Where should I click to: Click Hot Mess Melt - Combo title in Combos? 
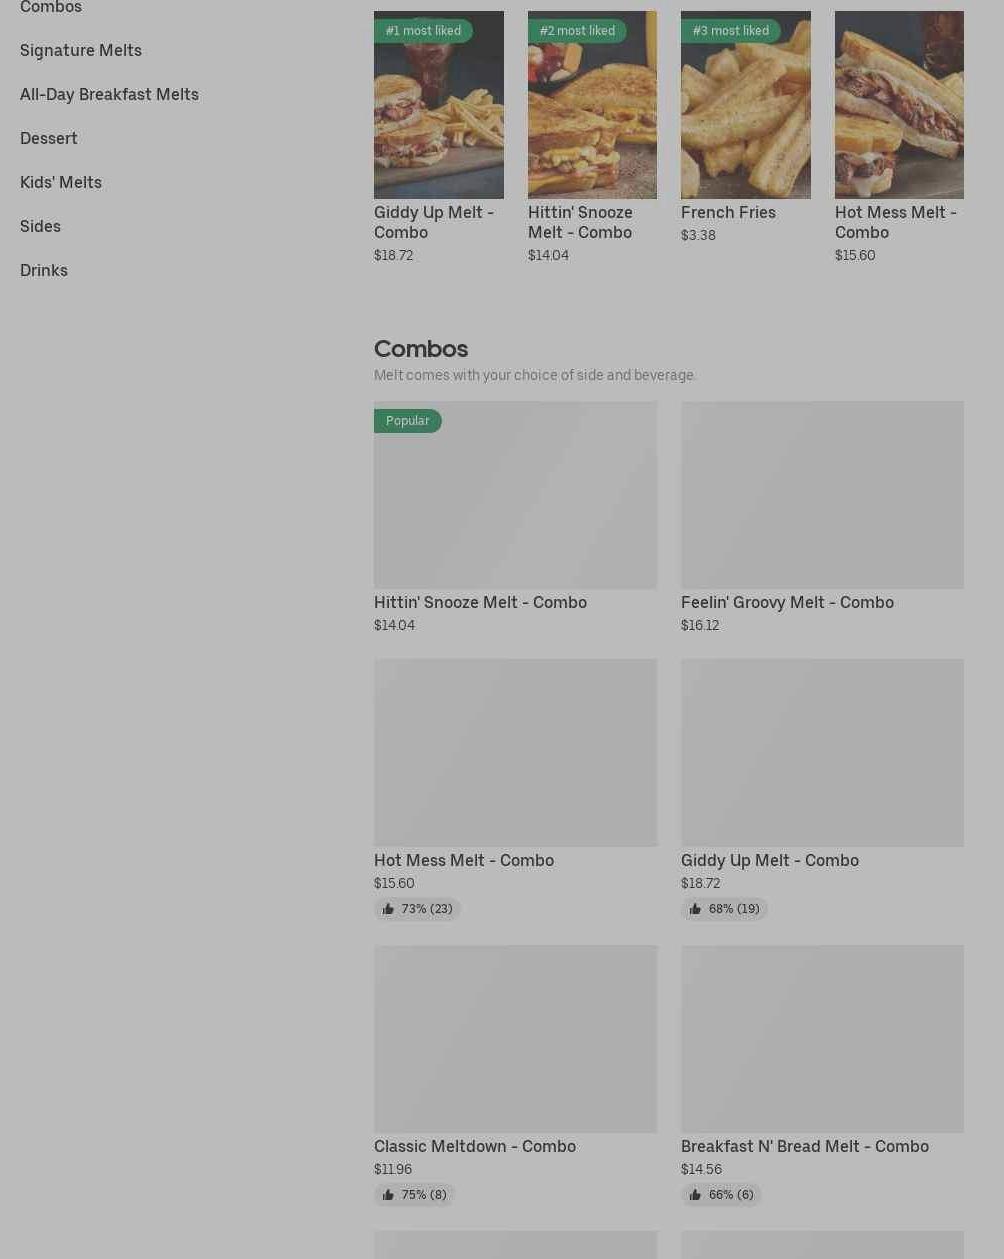click(x=464, y=860)
